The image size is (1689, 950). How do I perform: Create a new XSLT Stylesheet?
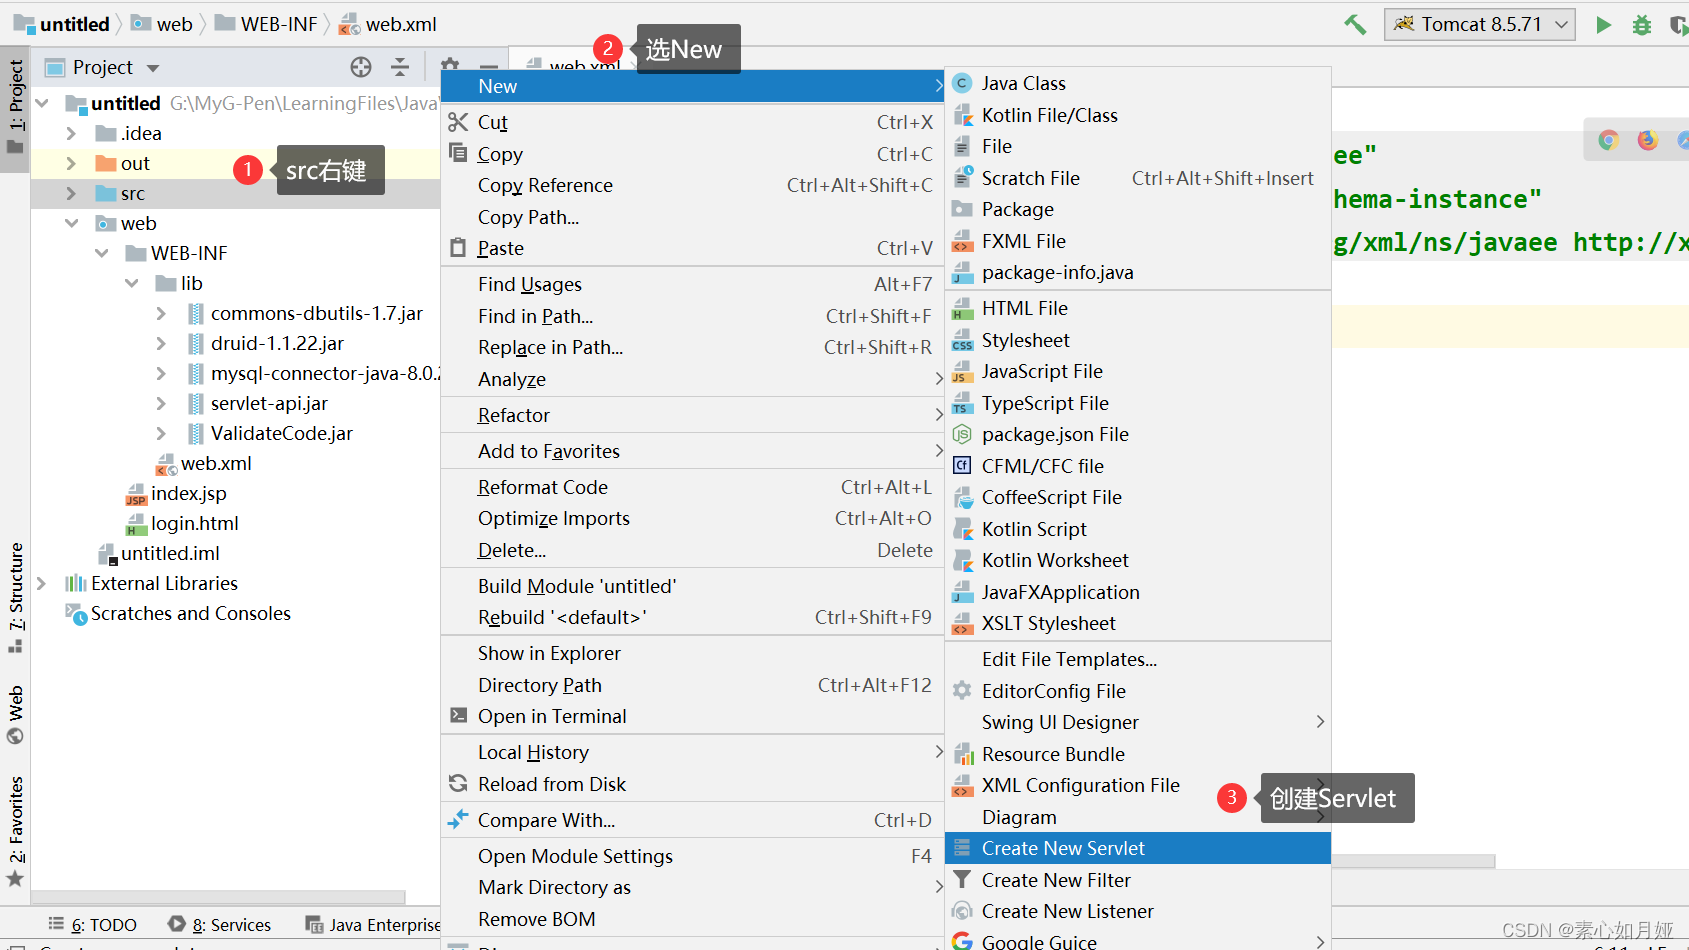click(1138, 623)
